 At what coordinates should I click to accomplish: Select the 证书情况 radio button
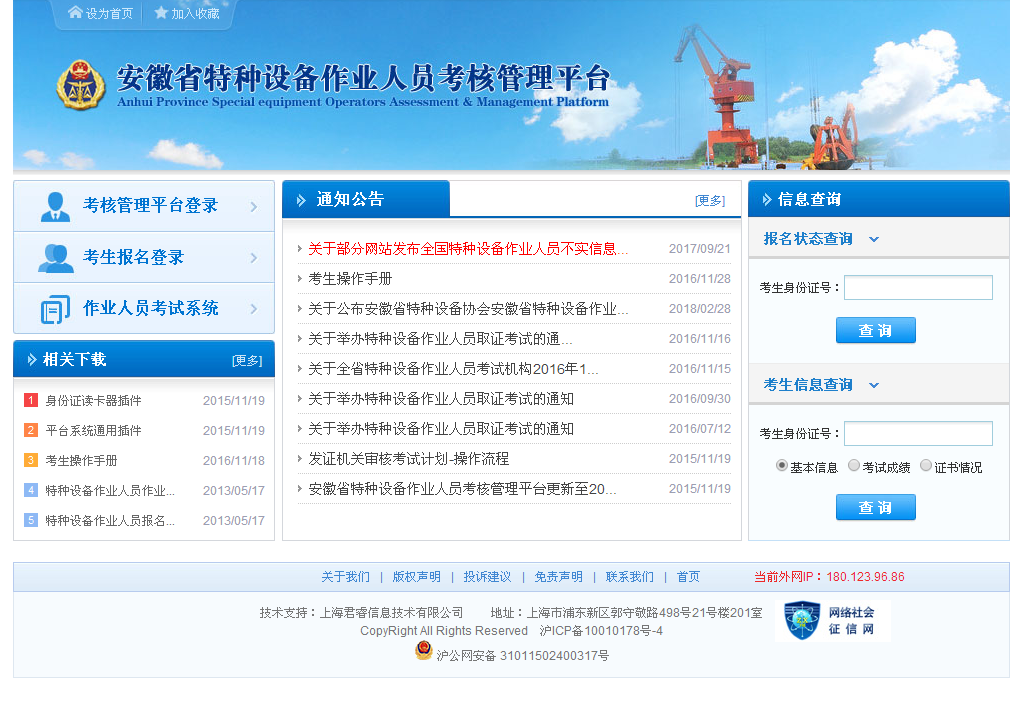pyautogui.click(x=926, y=466)
